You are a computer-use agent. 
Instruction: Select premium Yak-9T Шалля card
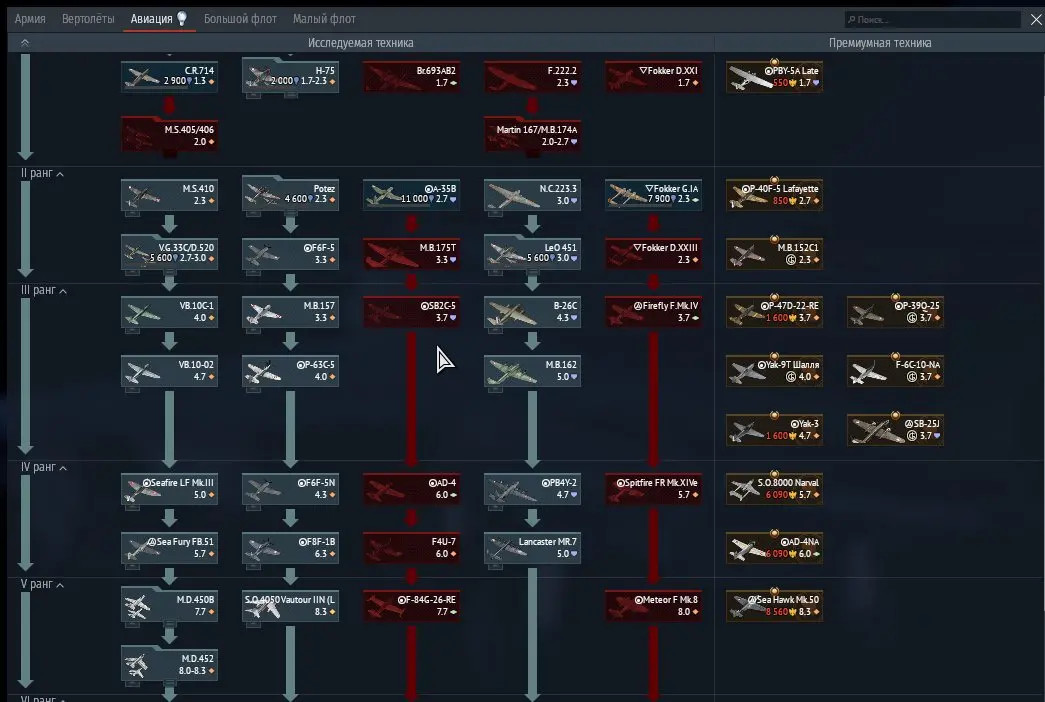[x=774, y=371]
